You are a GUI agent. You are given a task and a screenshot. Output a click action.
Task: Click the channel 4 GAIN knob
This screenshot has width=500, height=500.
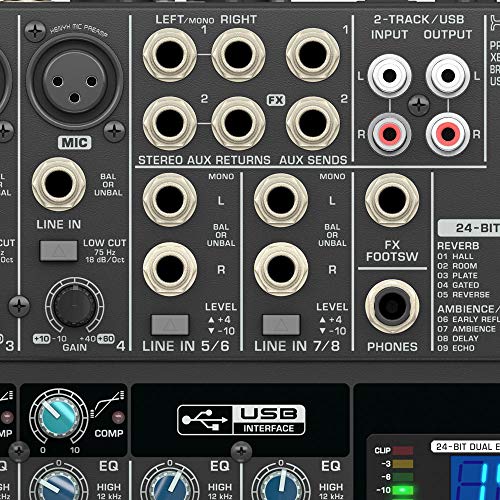coord(74,305)
